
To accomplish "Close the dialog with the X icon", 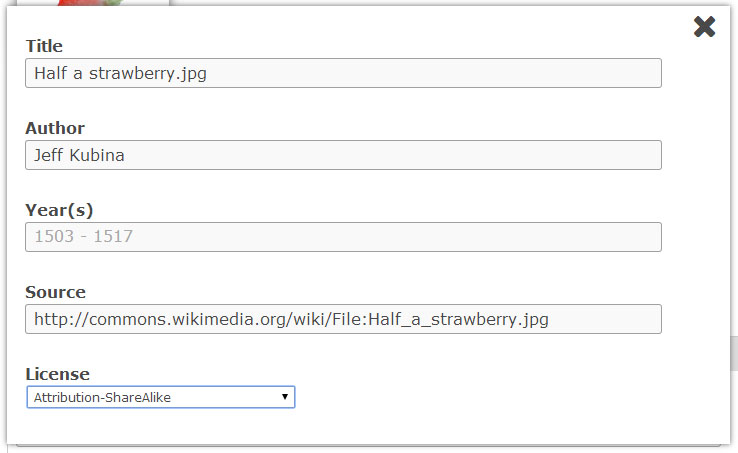I will 704,27.
